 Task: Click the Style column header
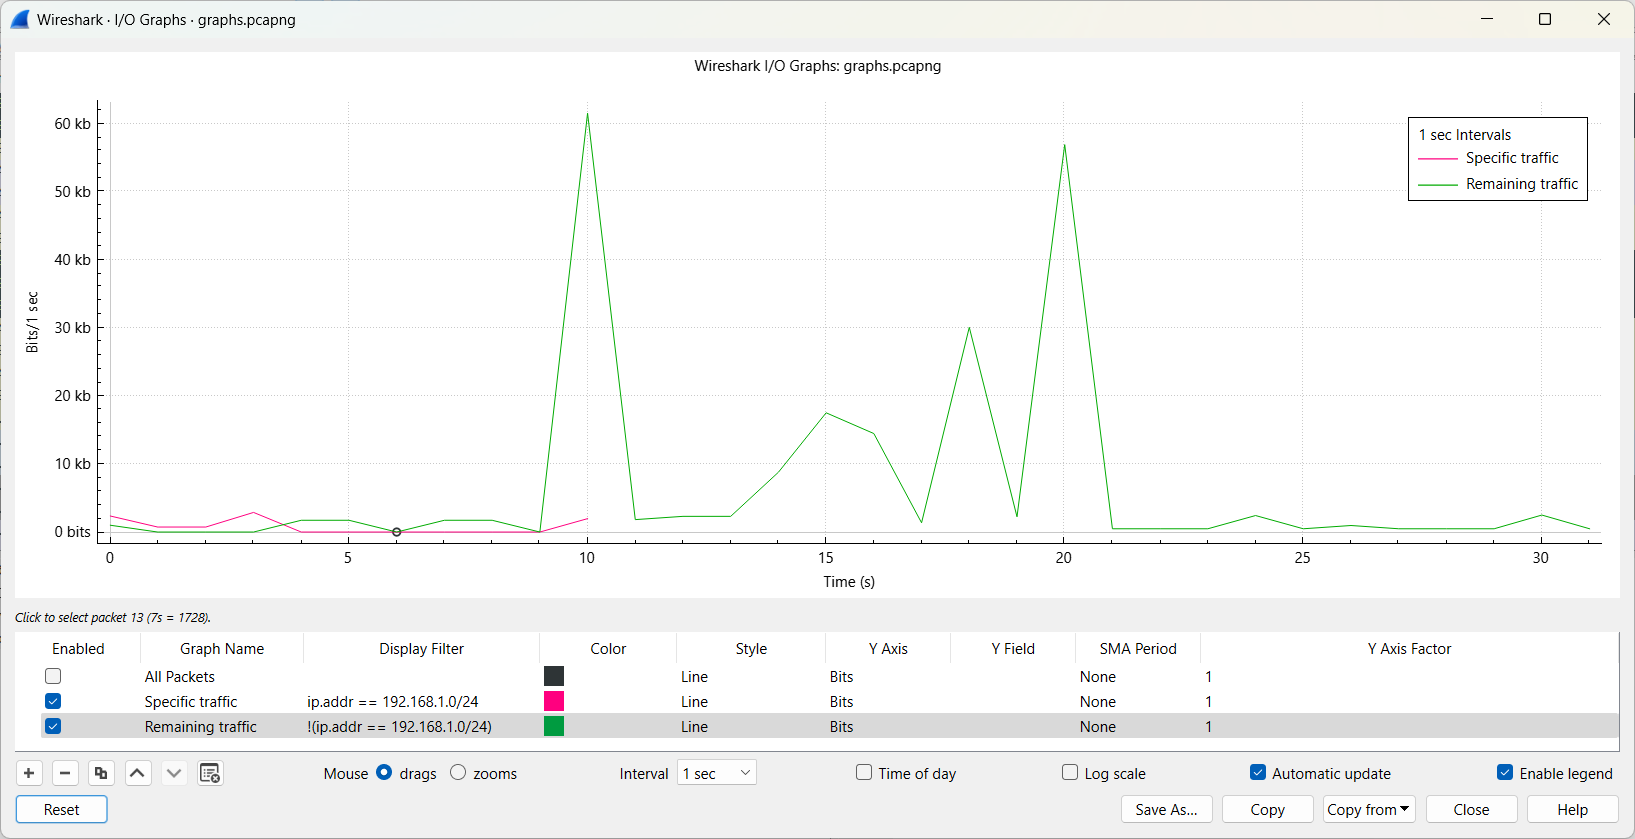[x=751, y=649]
